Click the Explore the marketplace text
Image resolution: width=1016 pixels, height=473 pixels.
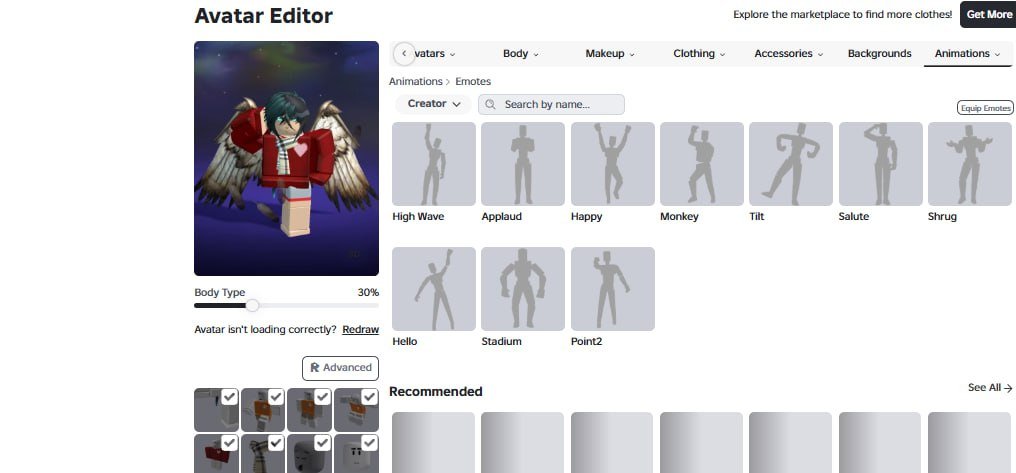click(x=842, y=14)
